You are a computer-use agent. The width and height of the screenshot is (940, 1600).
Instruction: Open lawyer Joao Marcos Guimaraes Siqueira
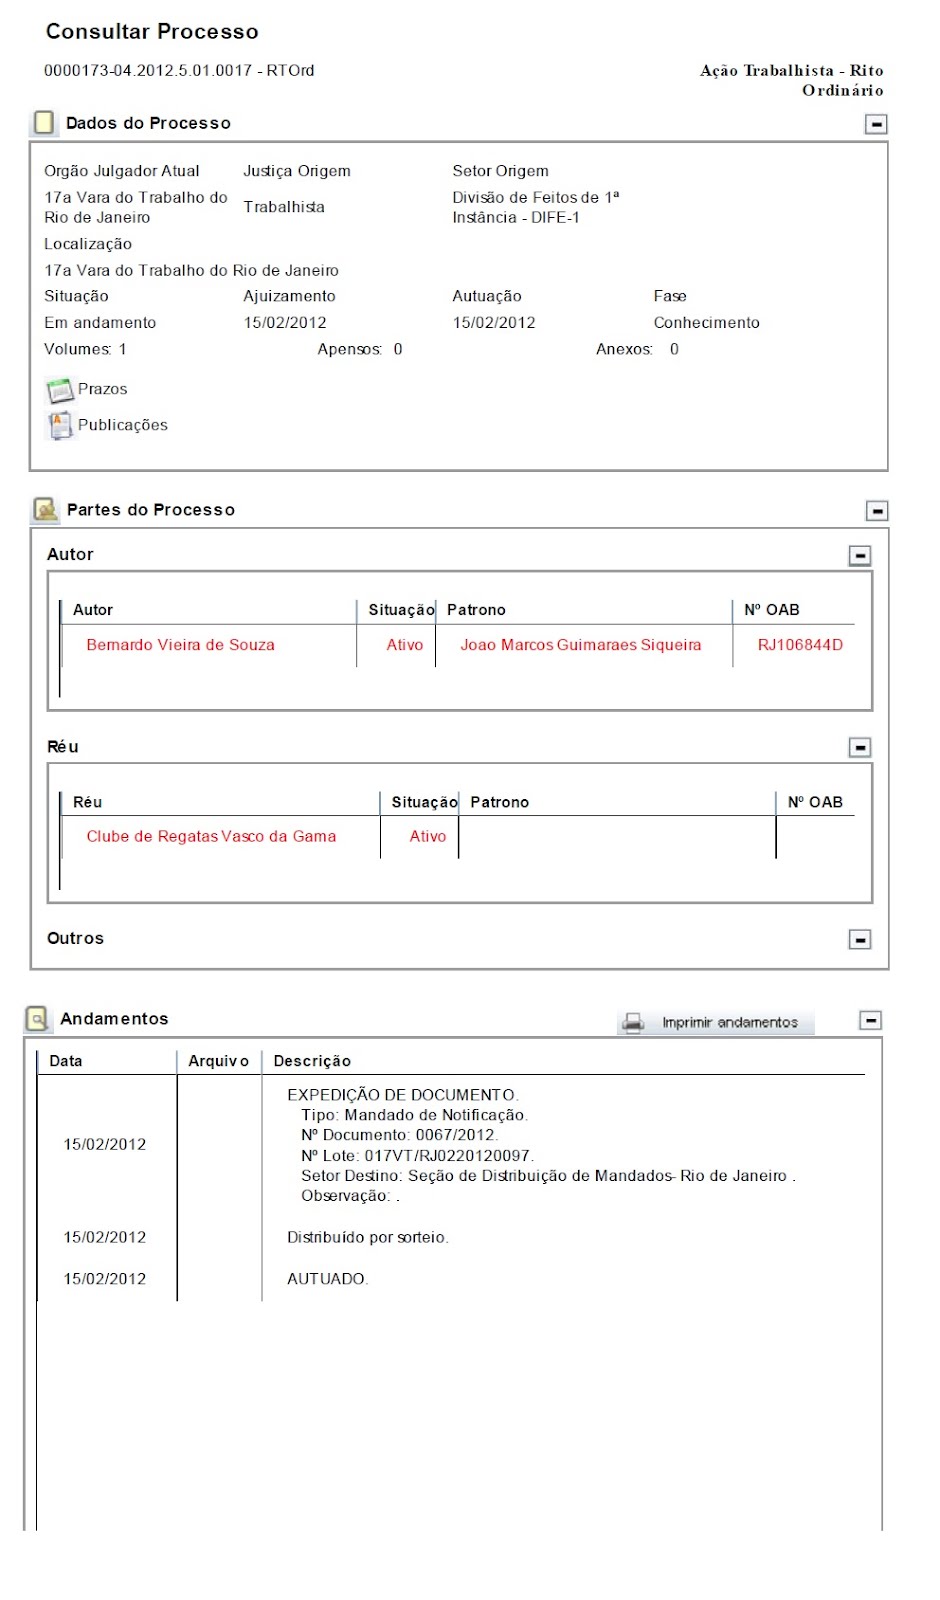click(x=580, y=645)
